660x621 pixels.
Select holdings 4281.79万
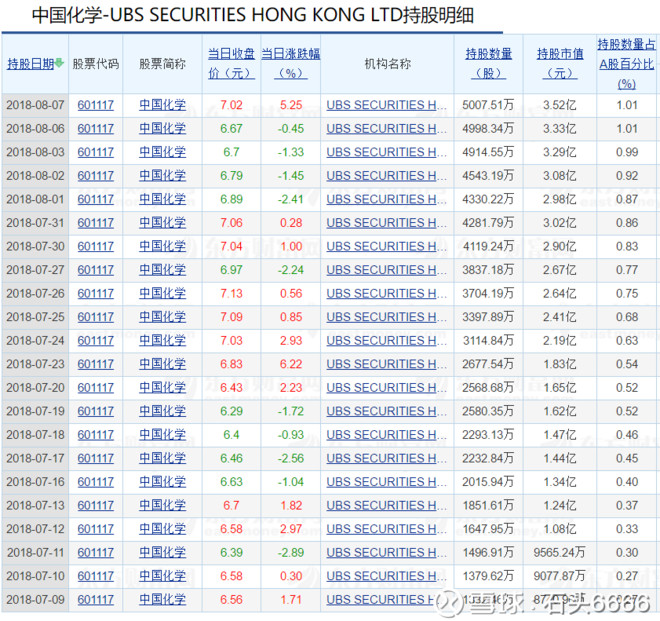[488, 223]
